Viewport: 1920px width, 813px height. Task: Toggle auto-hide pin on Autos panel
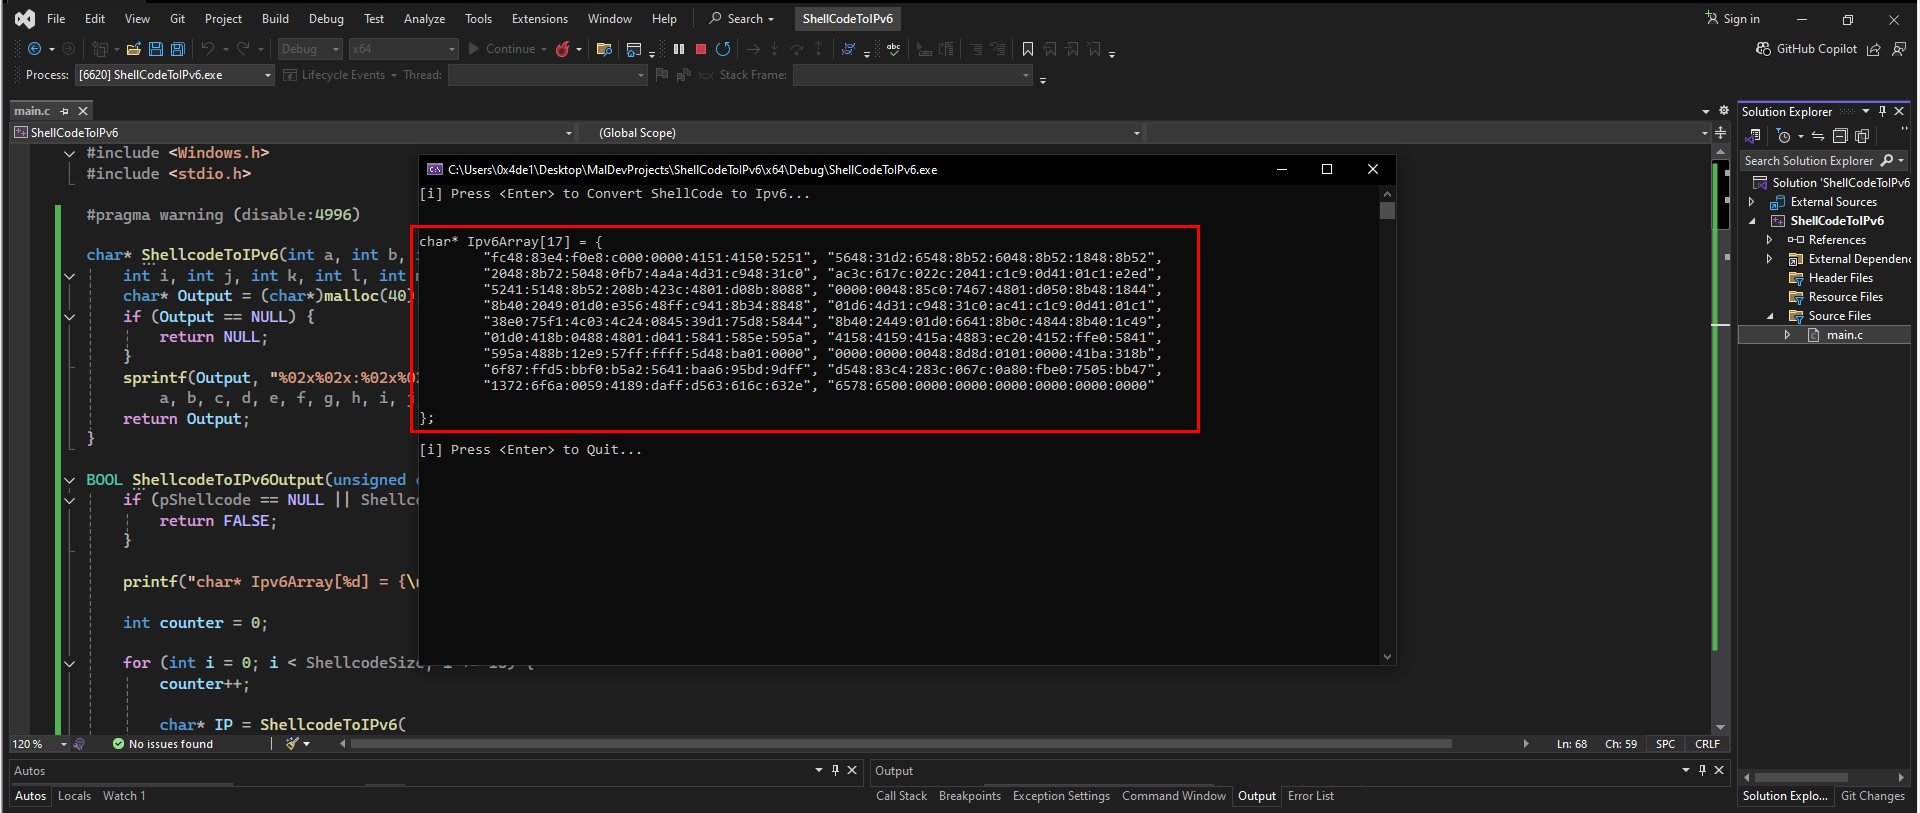[x=835, y=770]
